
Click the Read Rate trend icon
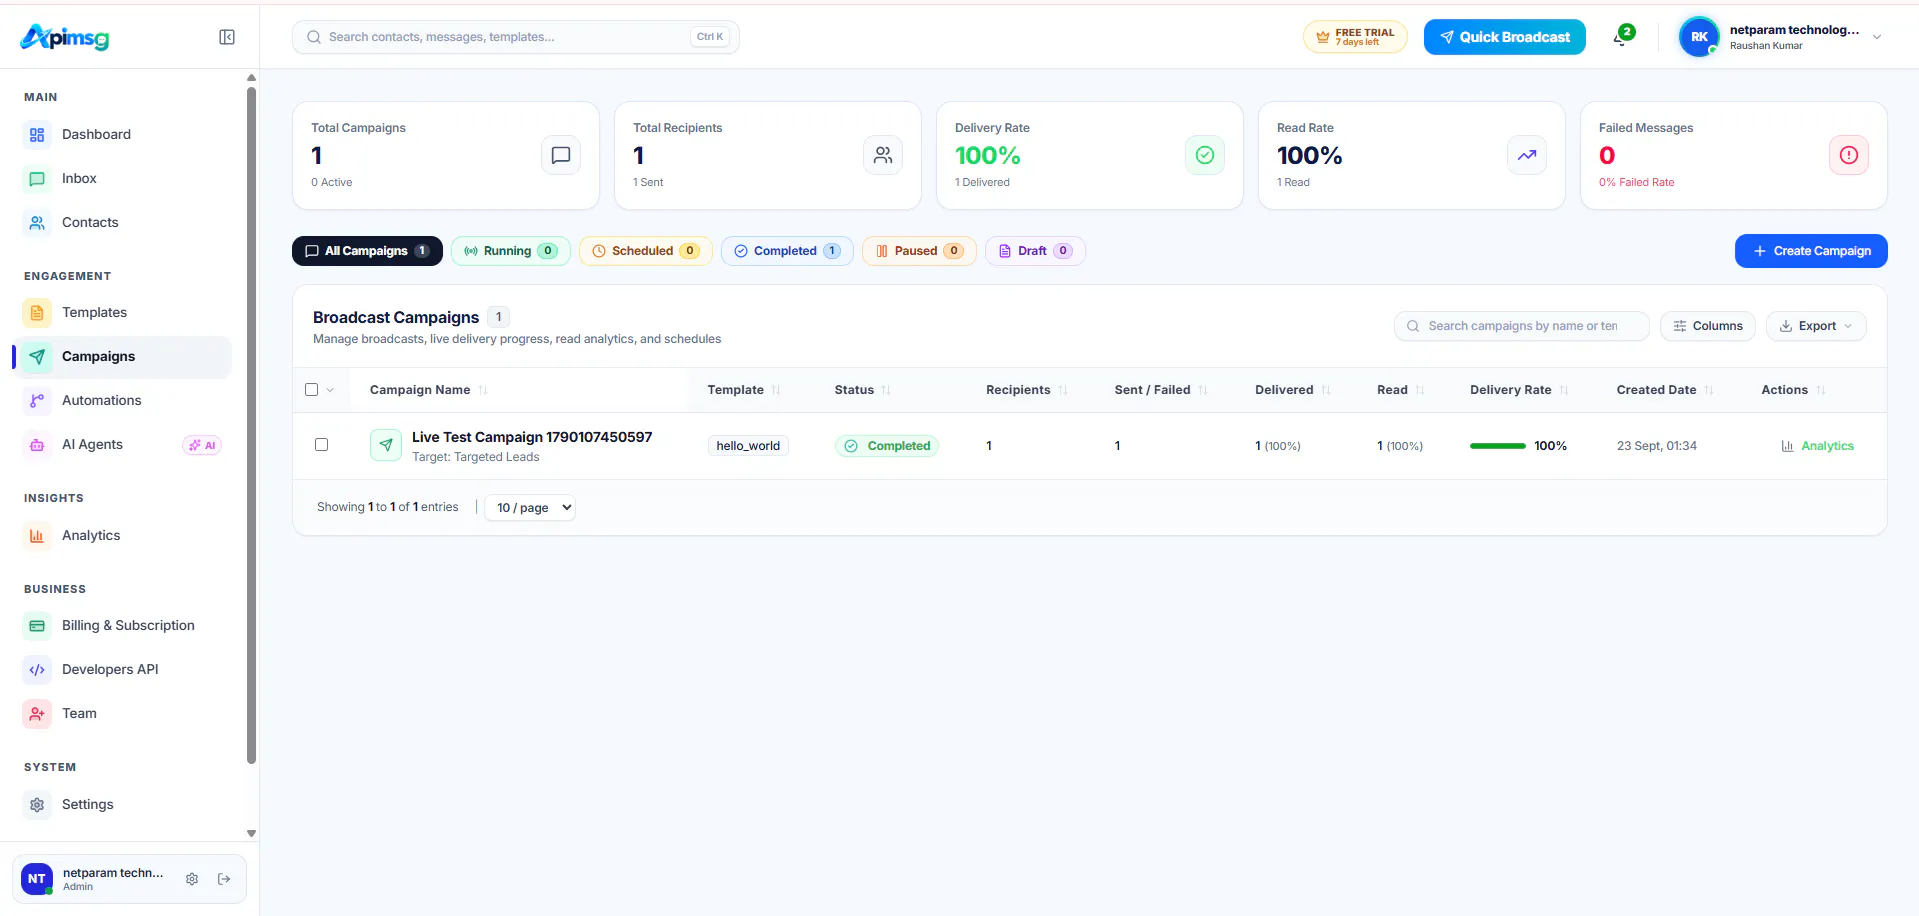click(x=1527, y=155)
